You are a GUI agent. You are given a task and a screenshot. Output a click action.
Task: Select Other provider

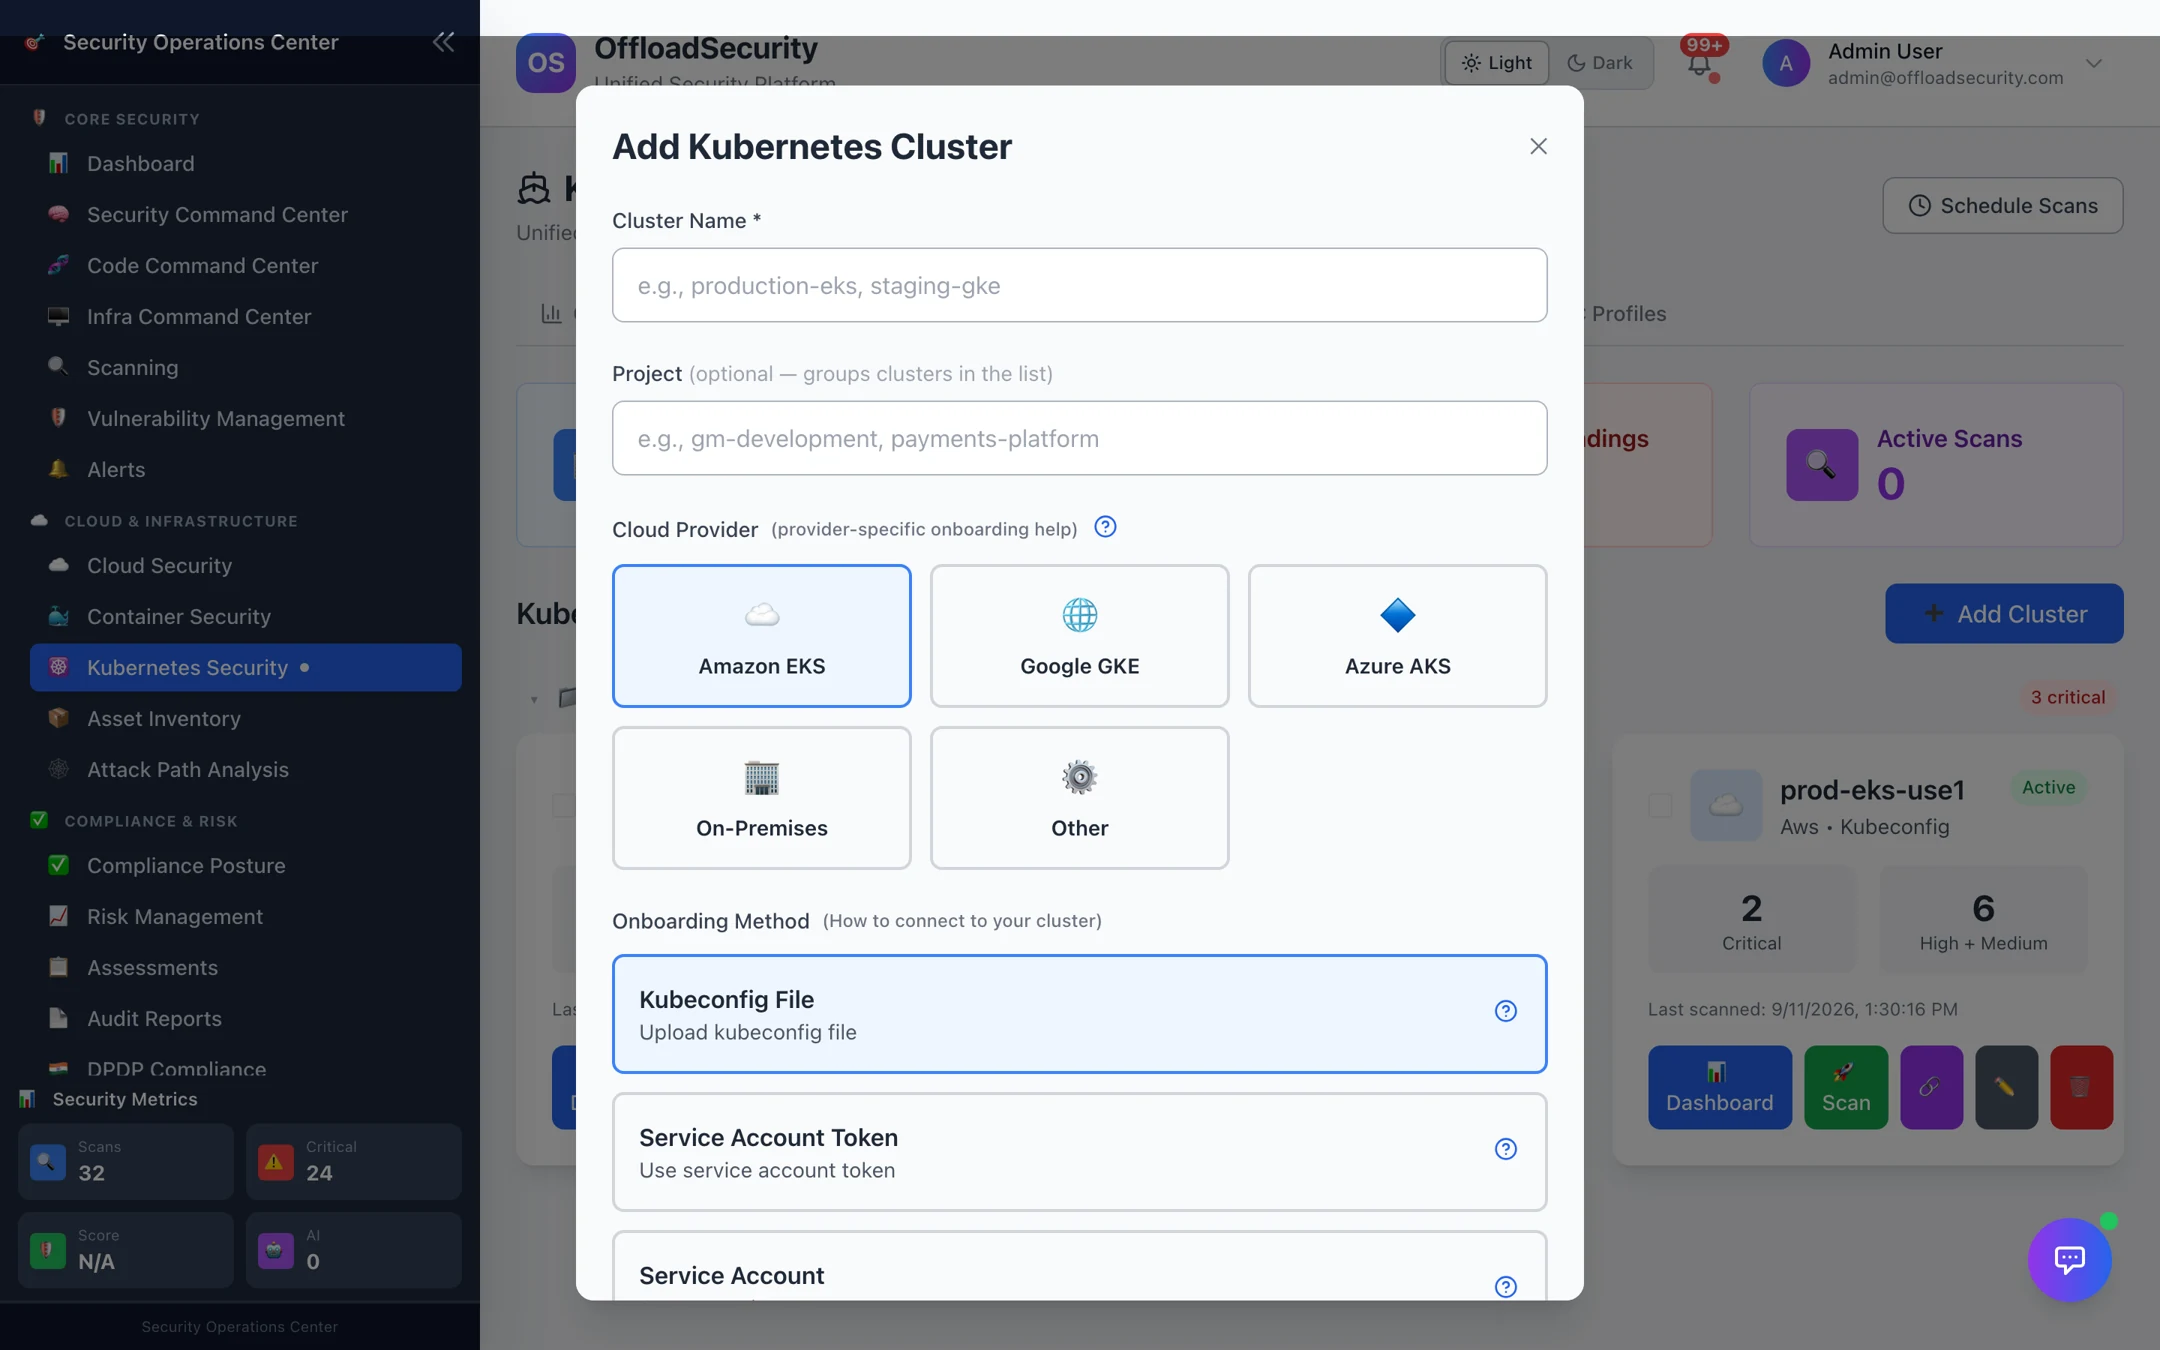click(1079, 798)
